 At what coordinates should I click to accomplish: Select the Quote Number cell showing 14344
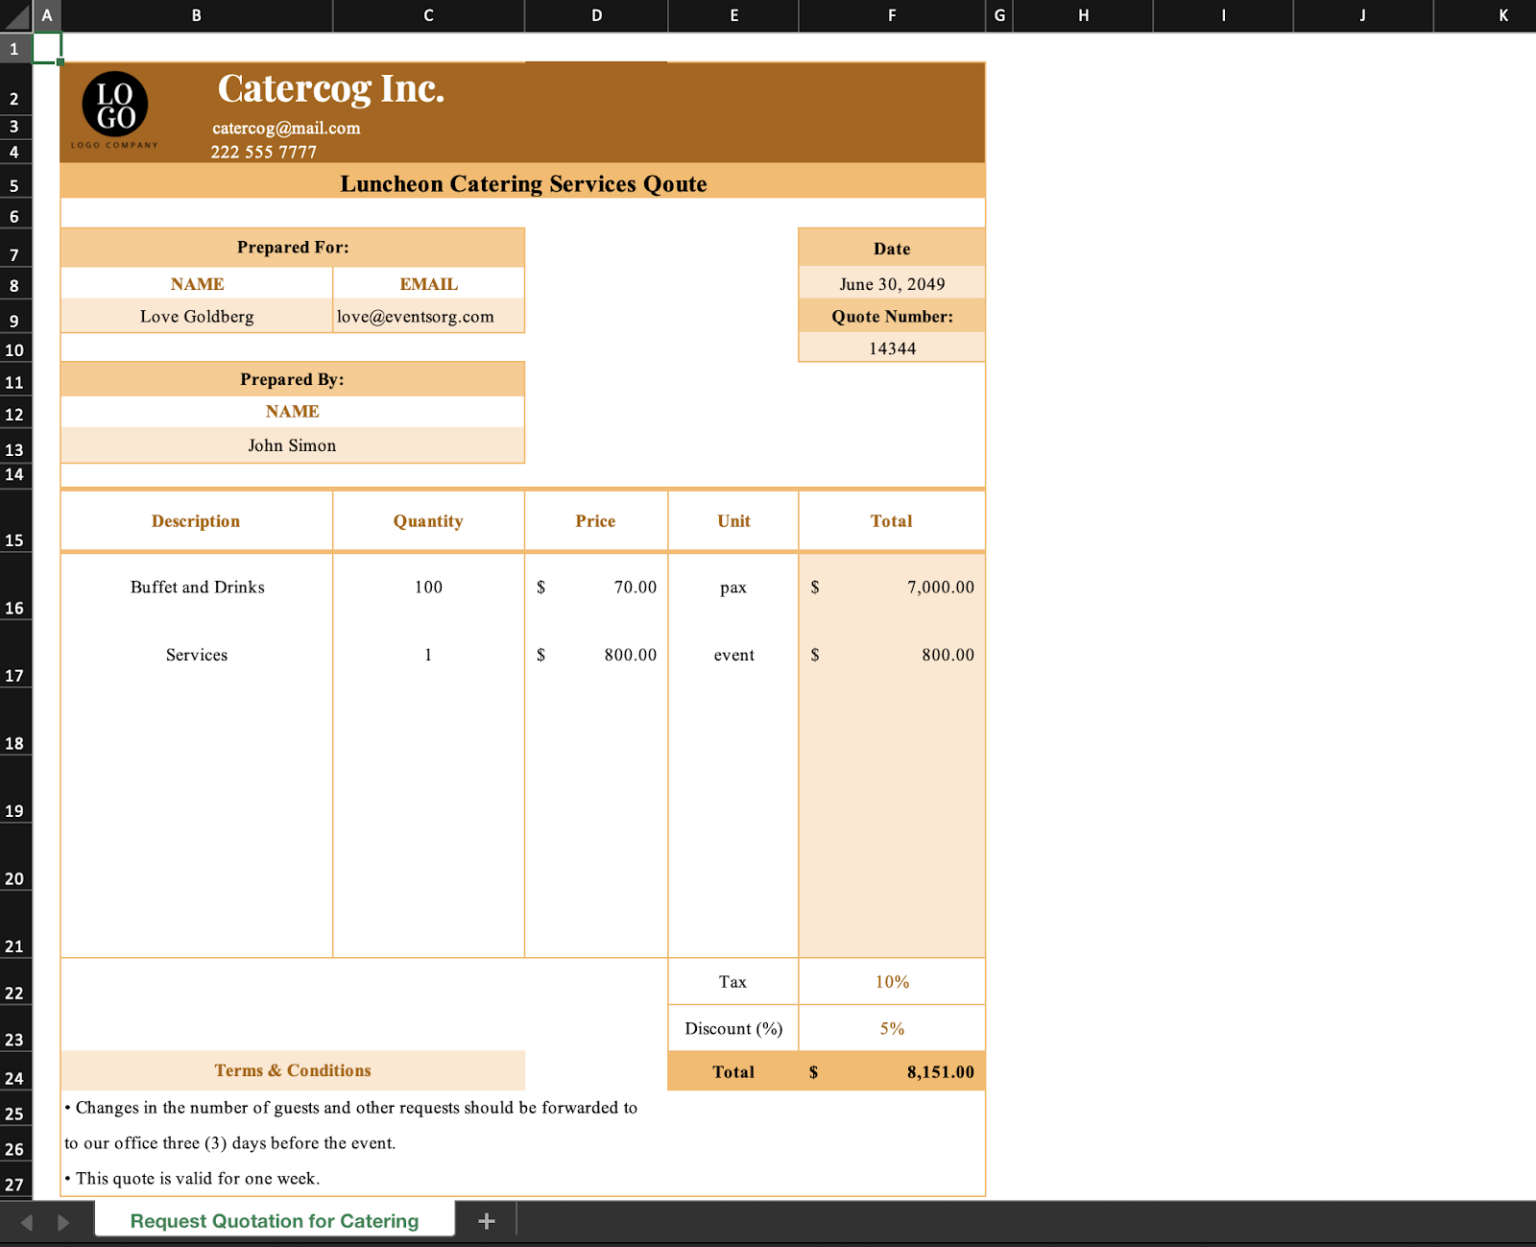pos(890,348)
